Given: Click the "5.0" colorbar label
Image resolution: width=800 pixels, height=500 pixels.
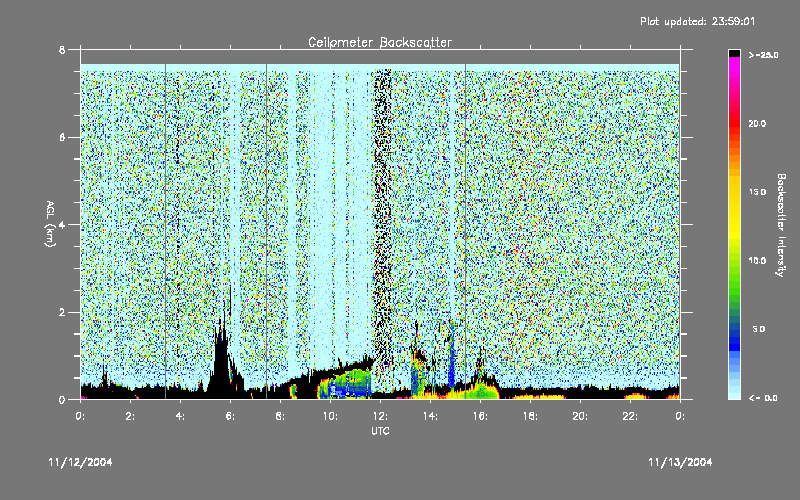Looking at the screenshot, I should tap(759, 329).
